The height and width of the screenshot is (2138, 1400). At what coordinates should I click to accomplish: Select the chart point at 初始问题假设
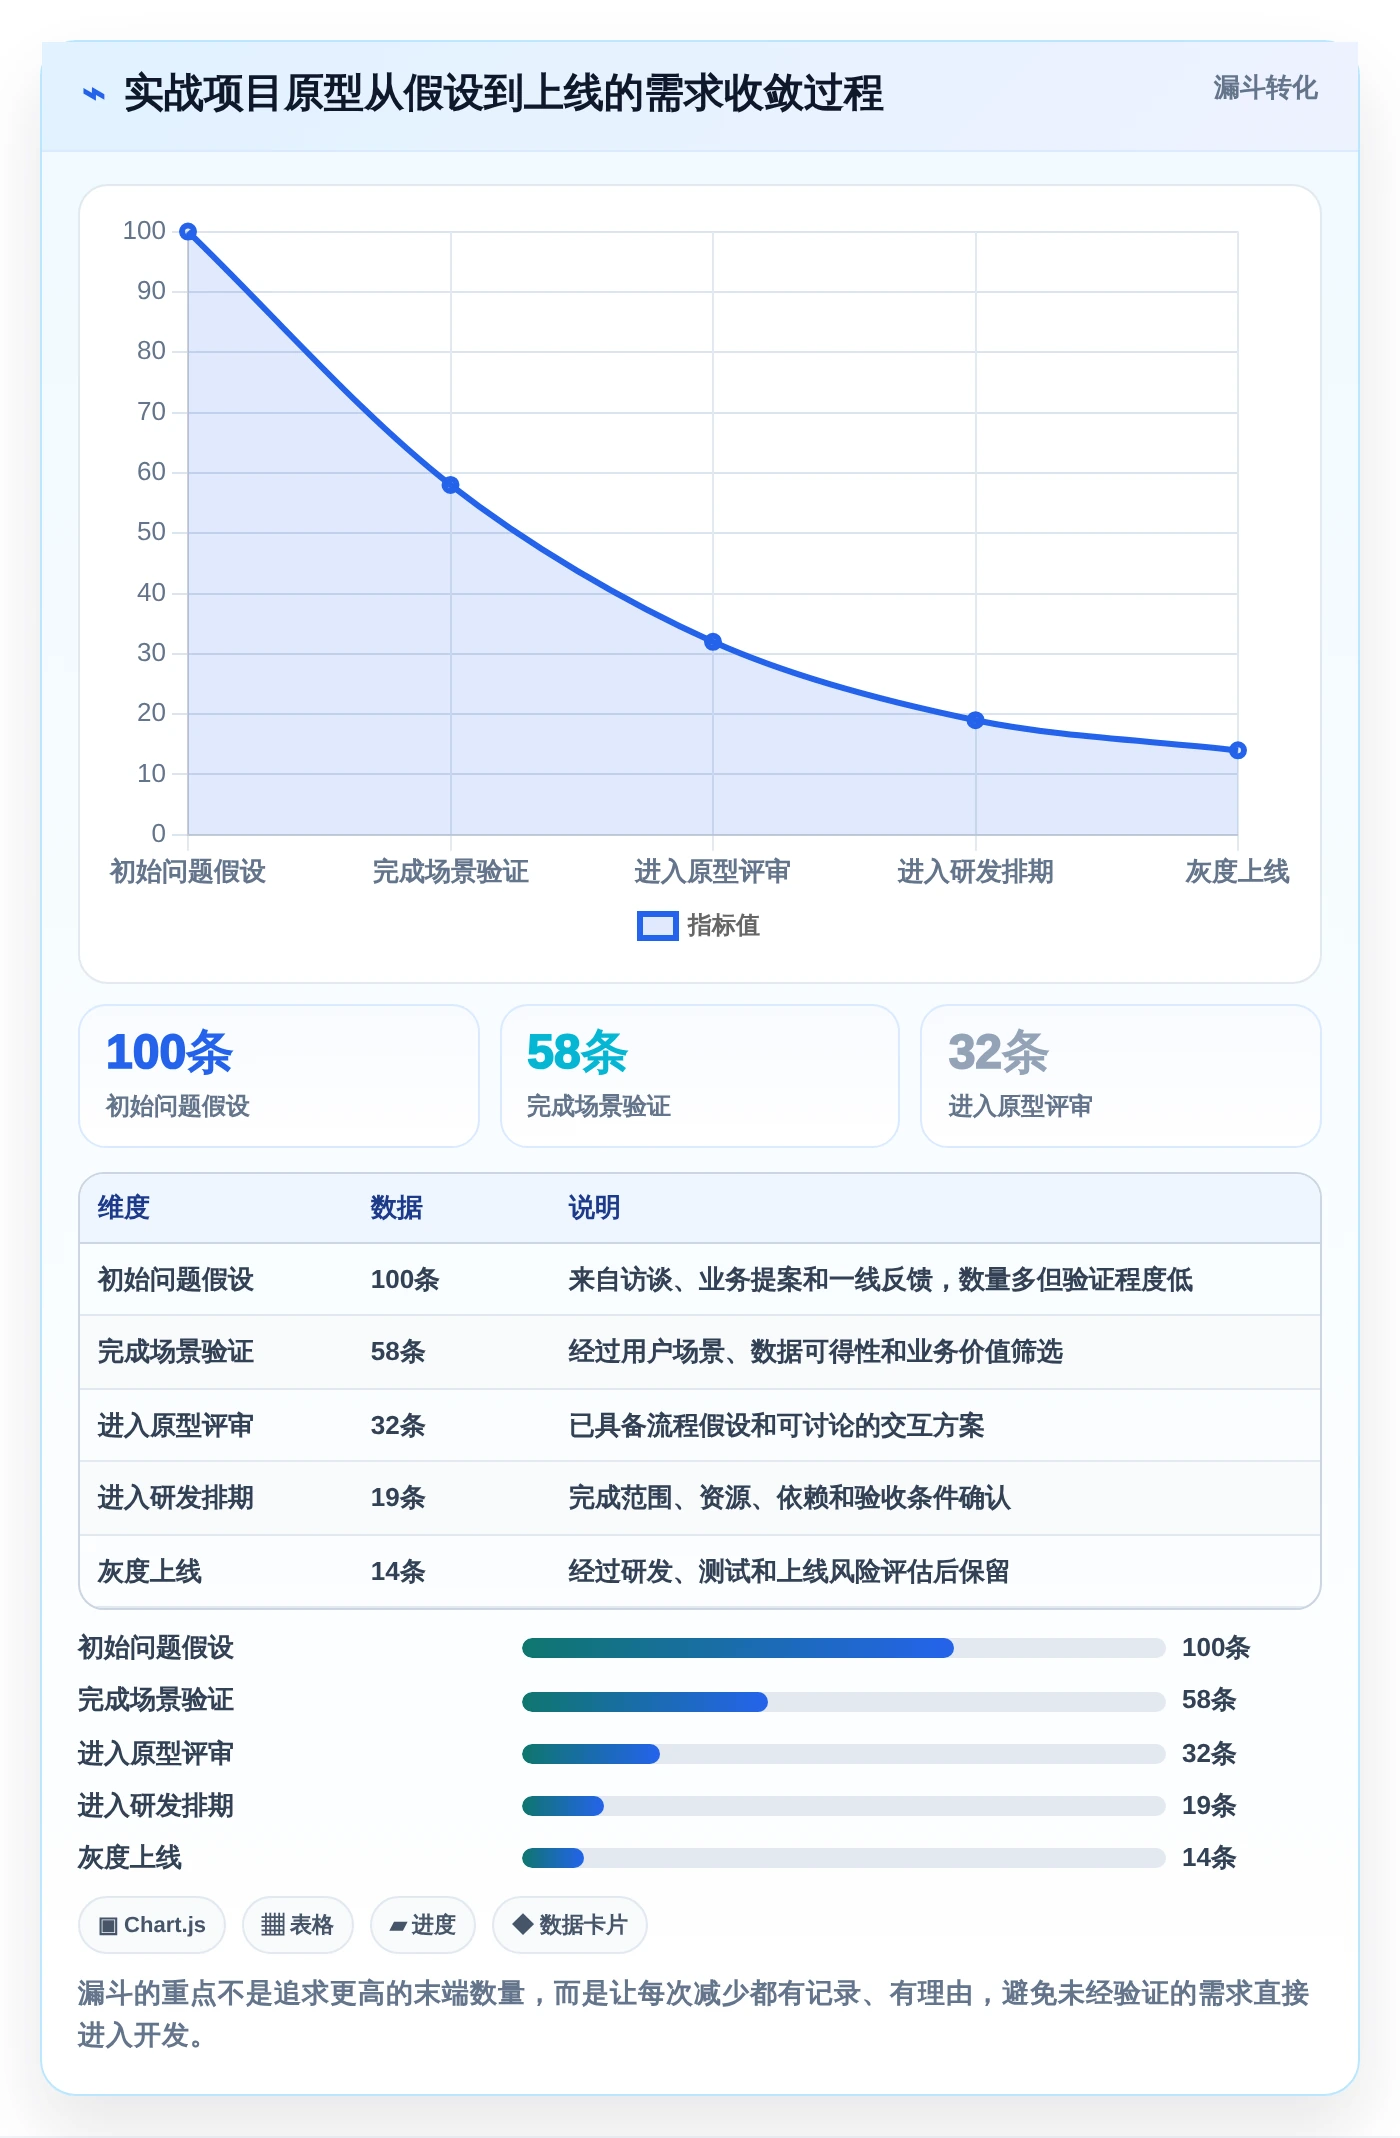188,232
